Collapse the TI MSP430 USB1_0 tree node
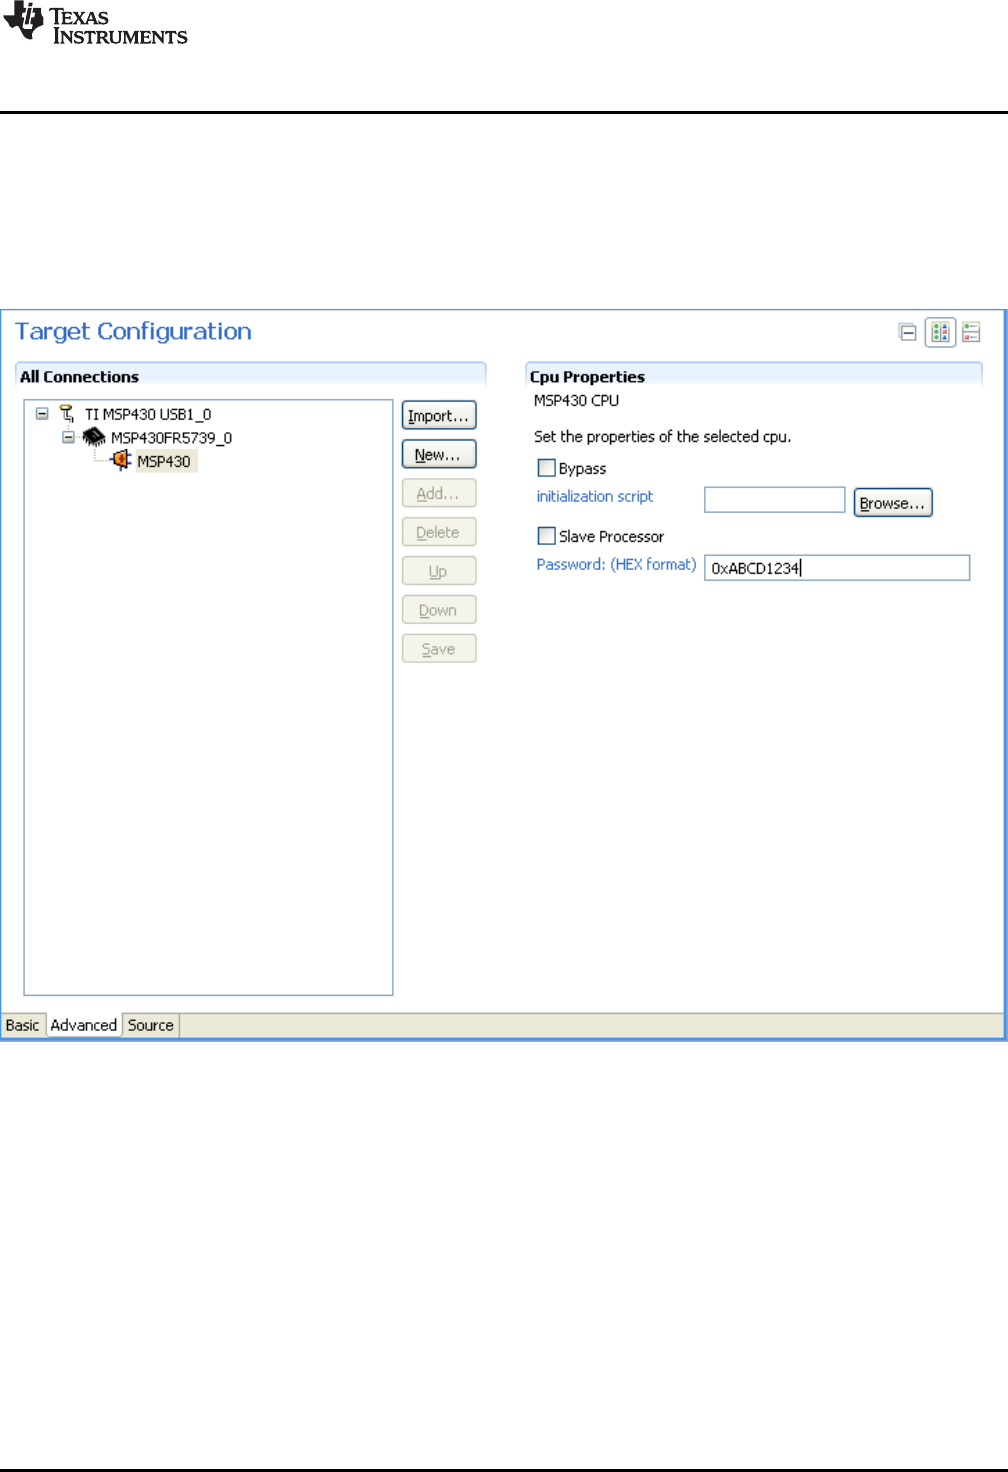The width and height of the screenshot is (1008, 1472). [42, 413]
